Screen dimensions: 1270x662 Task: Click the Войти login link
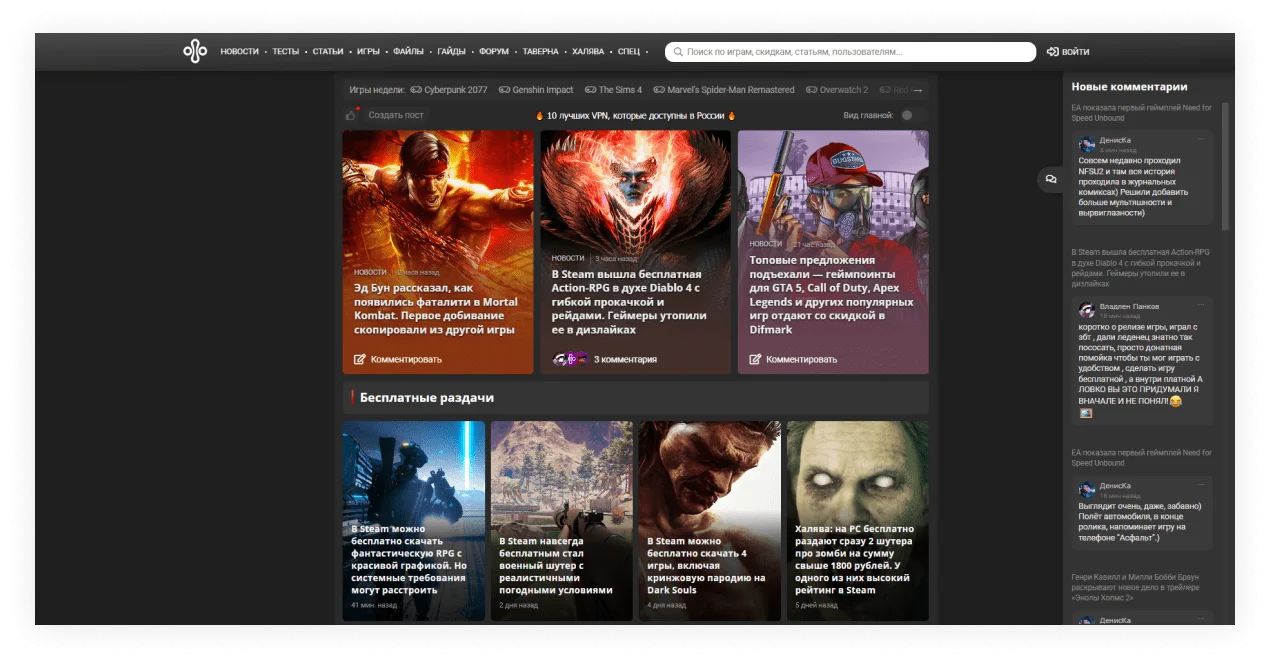click(1076, 52)
